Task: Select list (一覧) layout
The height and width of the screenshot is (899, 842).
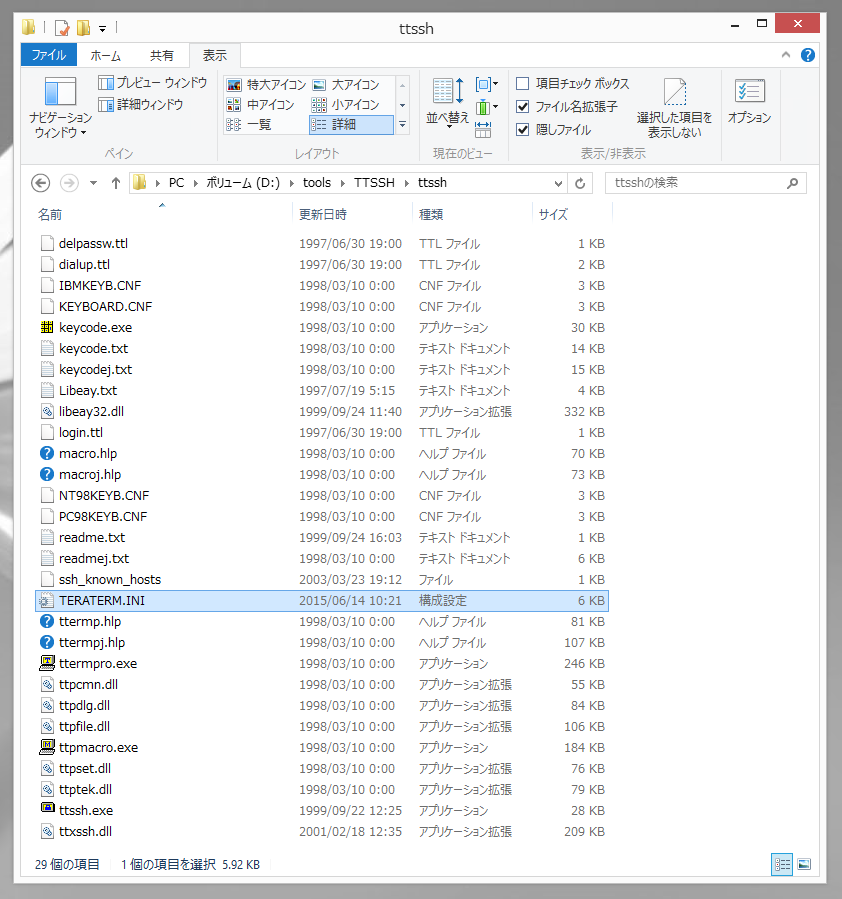Action: click(x=249, y=124)
